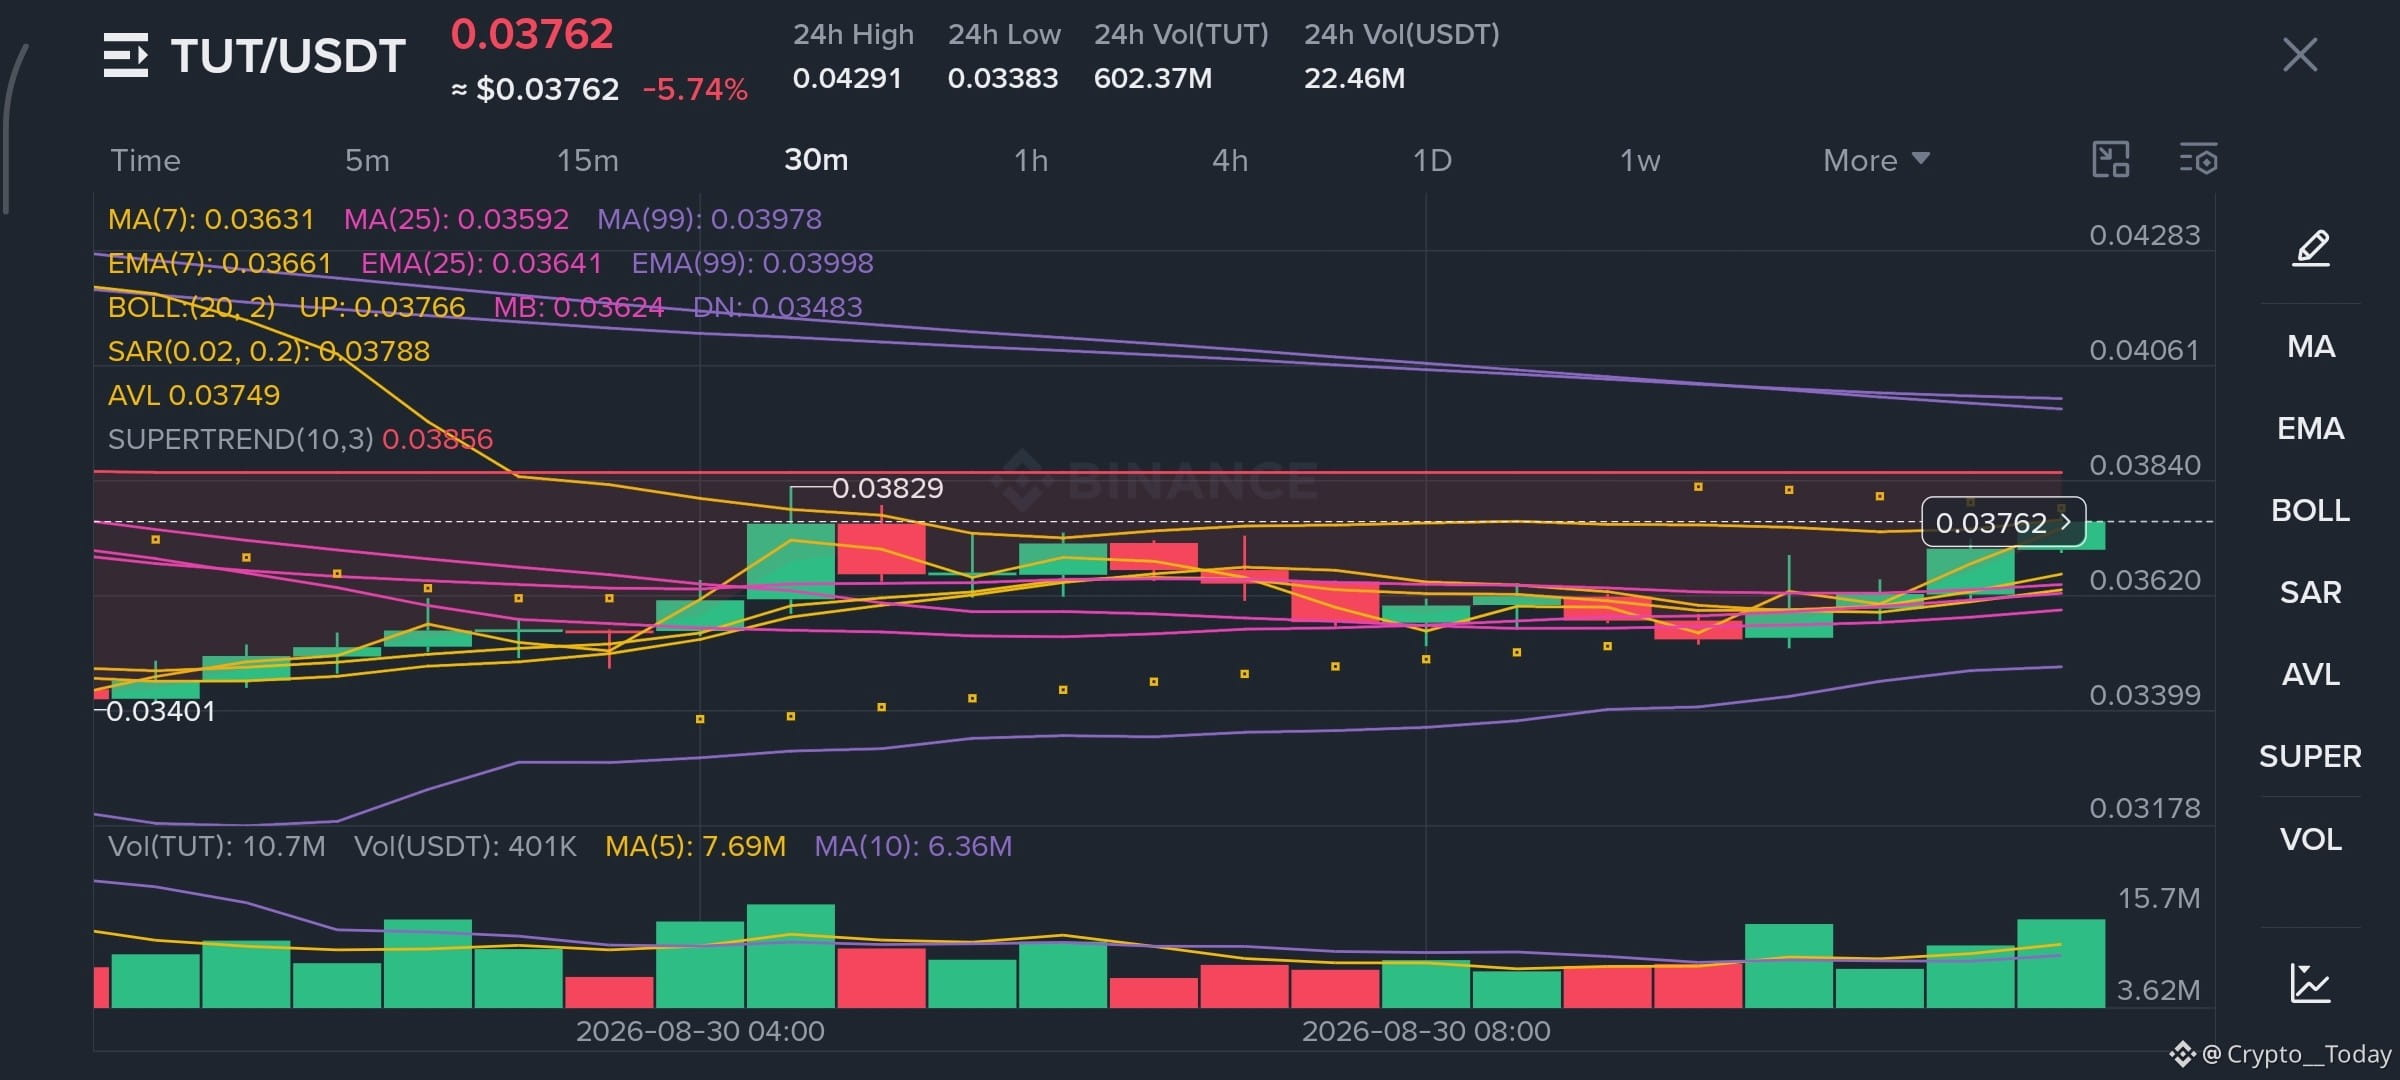Click the 0.03829 high price label
The height and width of the screenshot is (1080, 2400).
[x=888, y=488]
